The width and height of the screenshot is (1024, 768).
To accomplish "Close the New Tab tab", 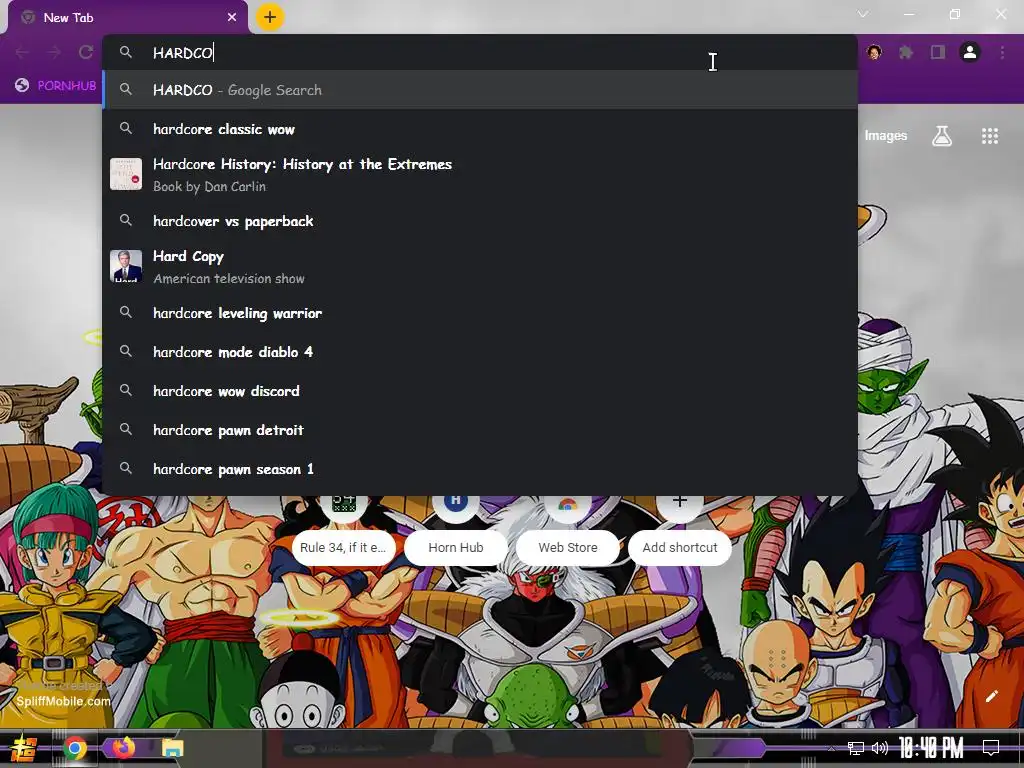I will click(232, 18).
